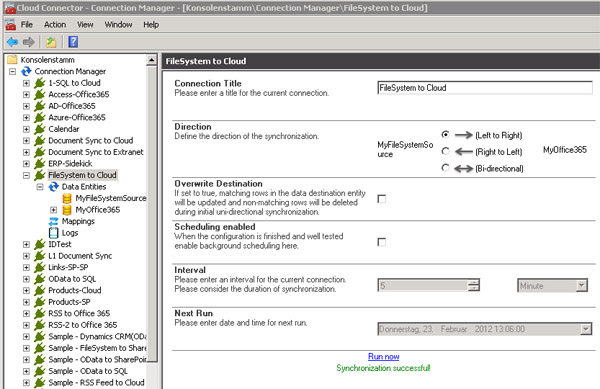The width and height of the screenshot is (600, 389).
Task: Expand the Document Sync to Cloud node
Action: [26, 141]
